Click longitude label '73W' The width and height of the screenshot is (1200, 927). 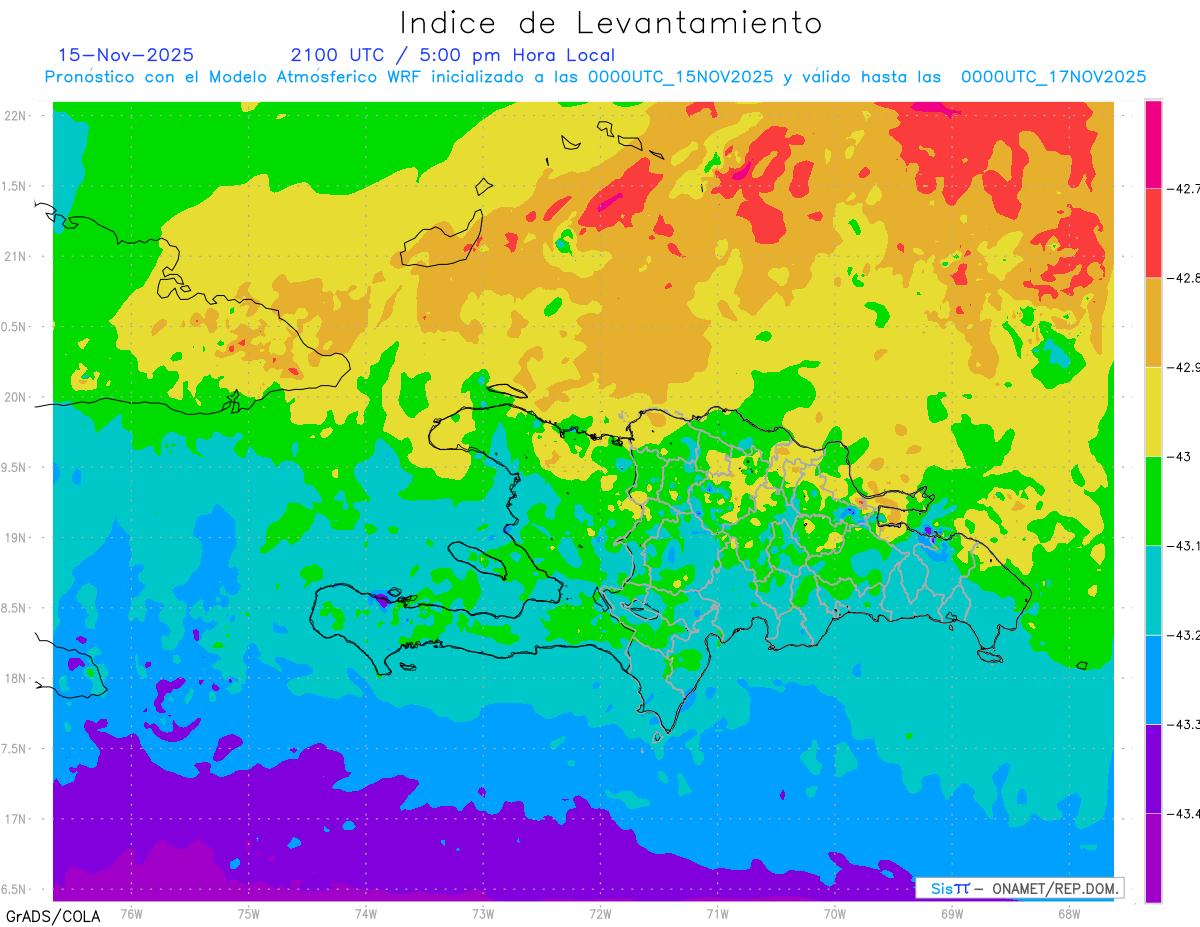click(483, 913)
